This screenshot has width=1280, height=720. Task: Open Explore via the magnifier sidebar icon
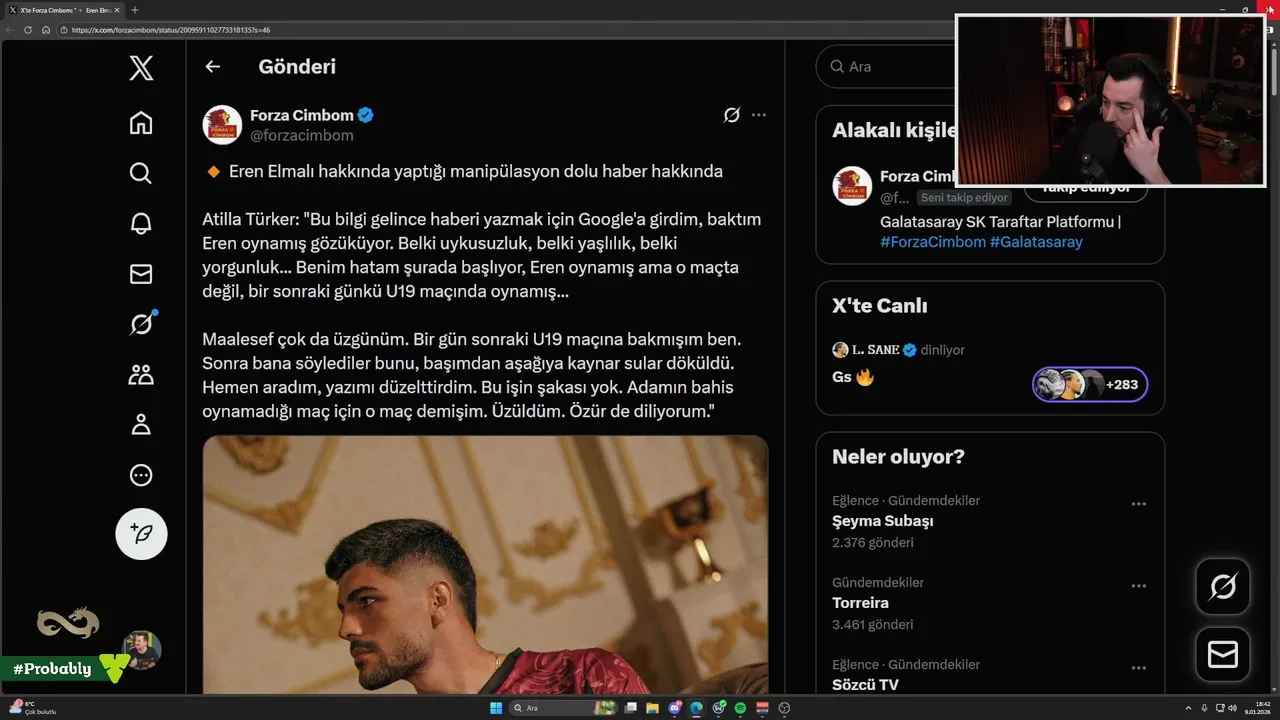coord(141,173)
